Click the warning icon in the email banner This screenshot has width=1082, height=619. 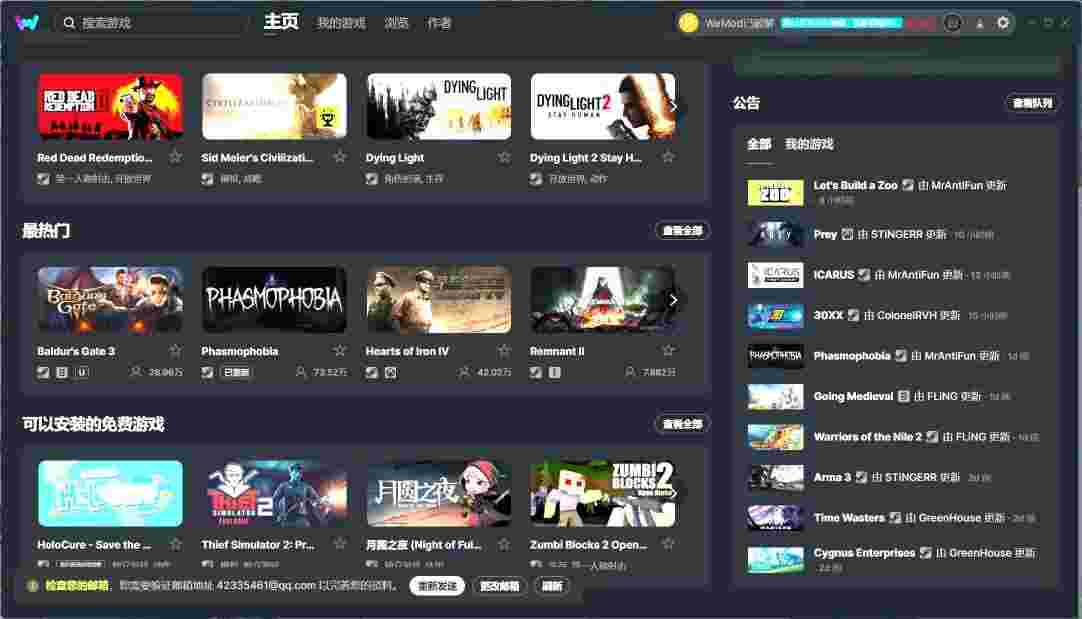pos(32,585)
